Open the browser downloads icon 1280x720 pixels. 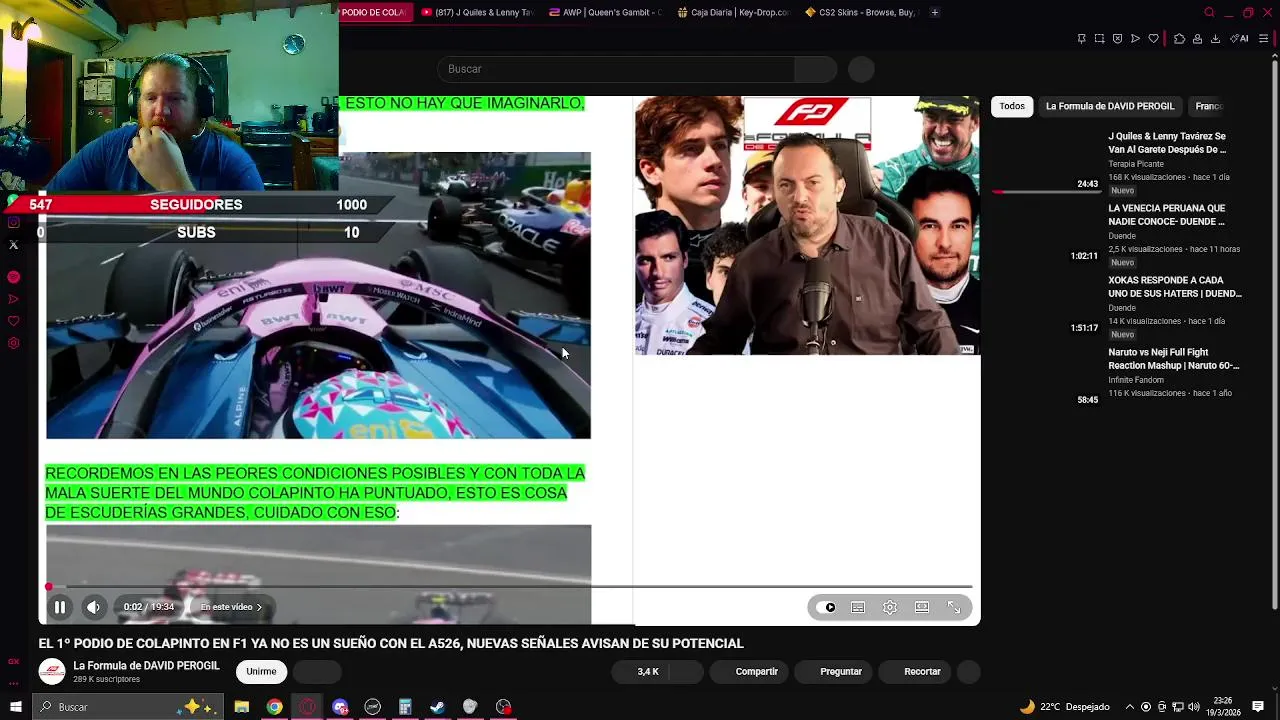click(x=1215, y=39)
